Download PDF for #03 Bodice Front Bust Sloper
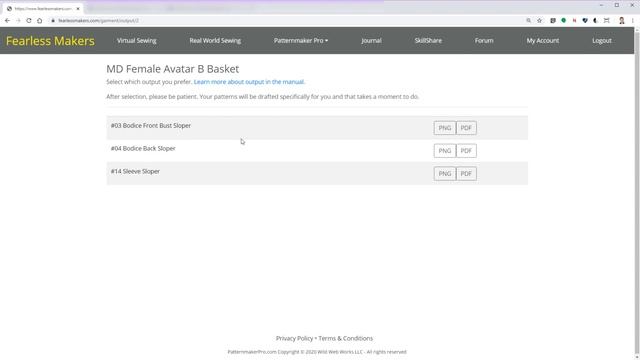The image size is (640, 360). click(x=466, y=128)
